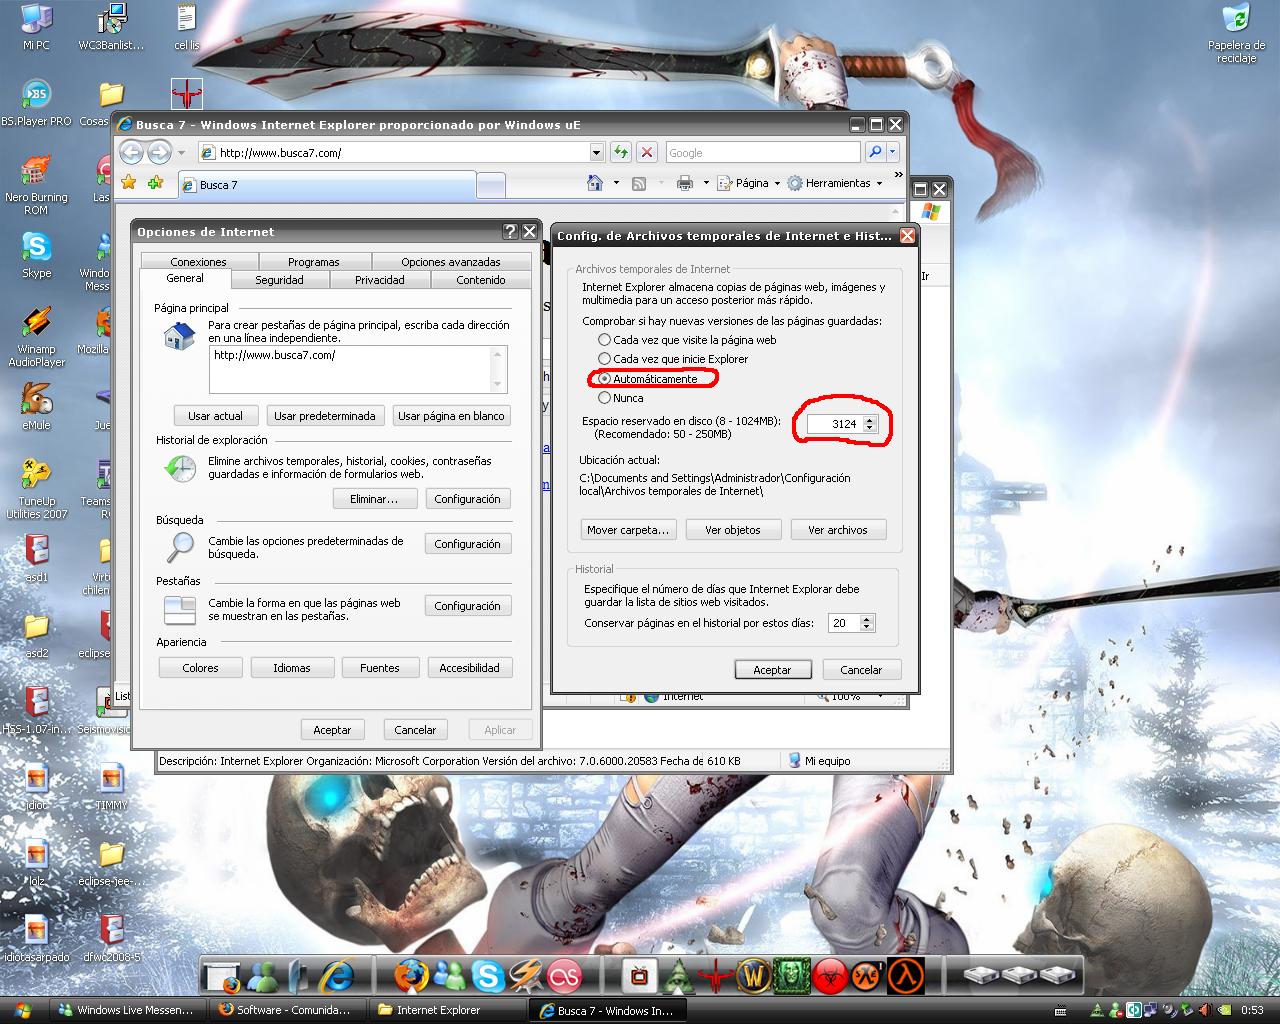The image size is (1280, 1024).
Task: Click 'Usar página en blanco' button
Action: tap(451, 416)
